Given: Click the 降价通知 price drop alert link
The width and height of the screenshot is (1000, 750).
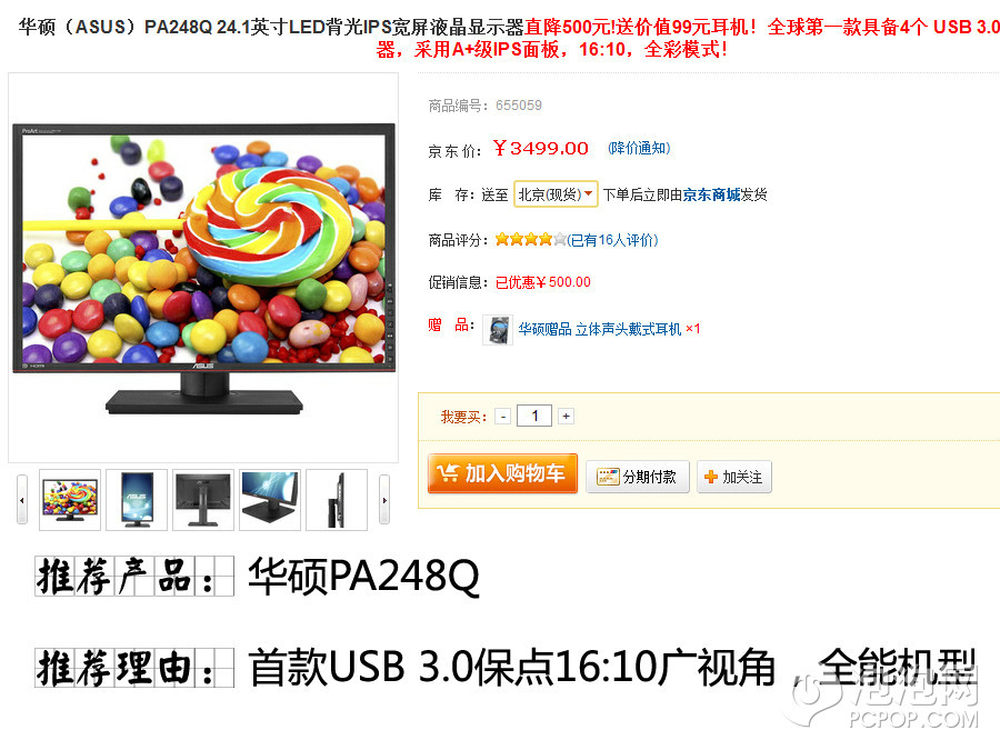Looking at the screenshot, I should tap(638, 148).
